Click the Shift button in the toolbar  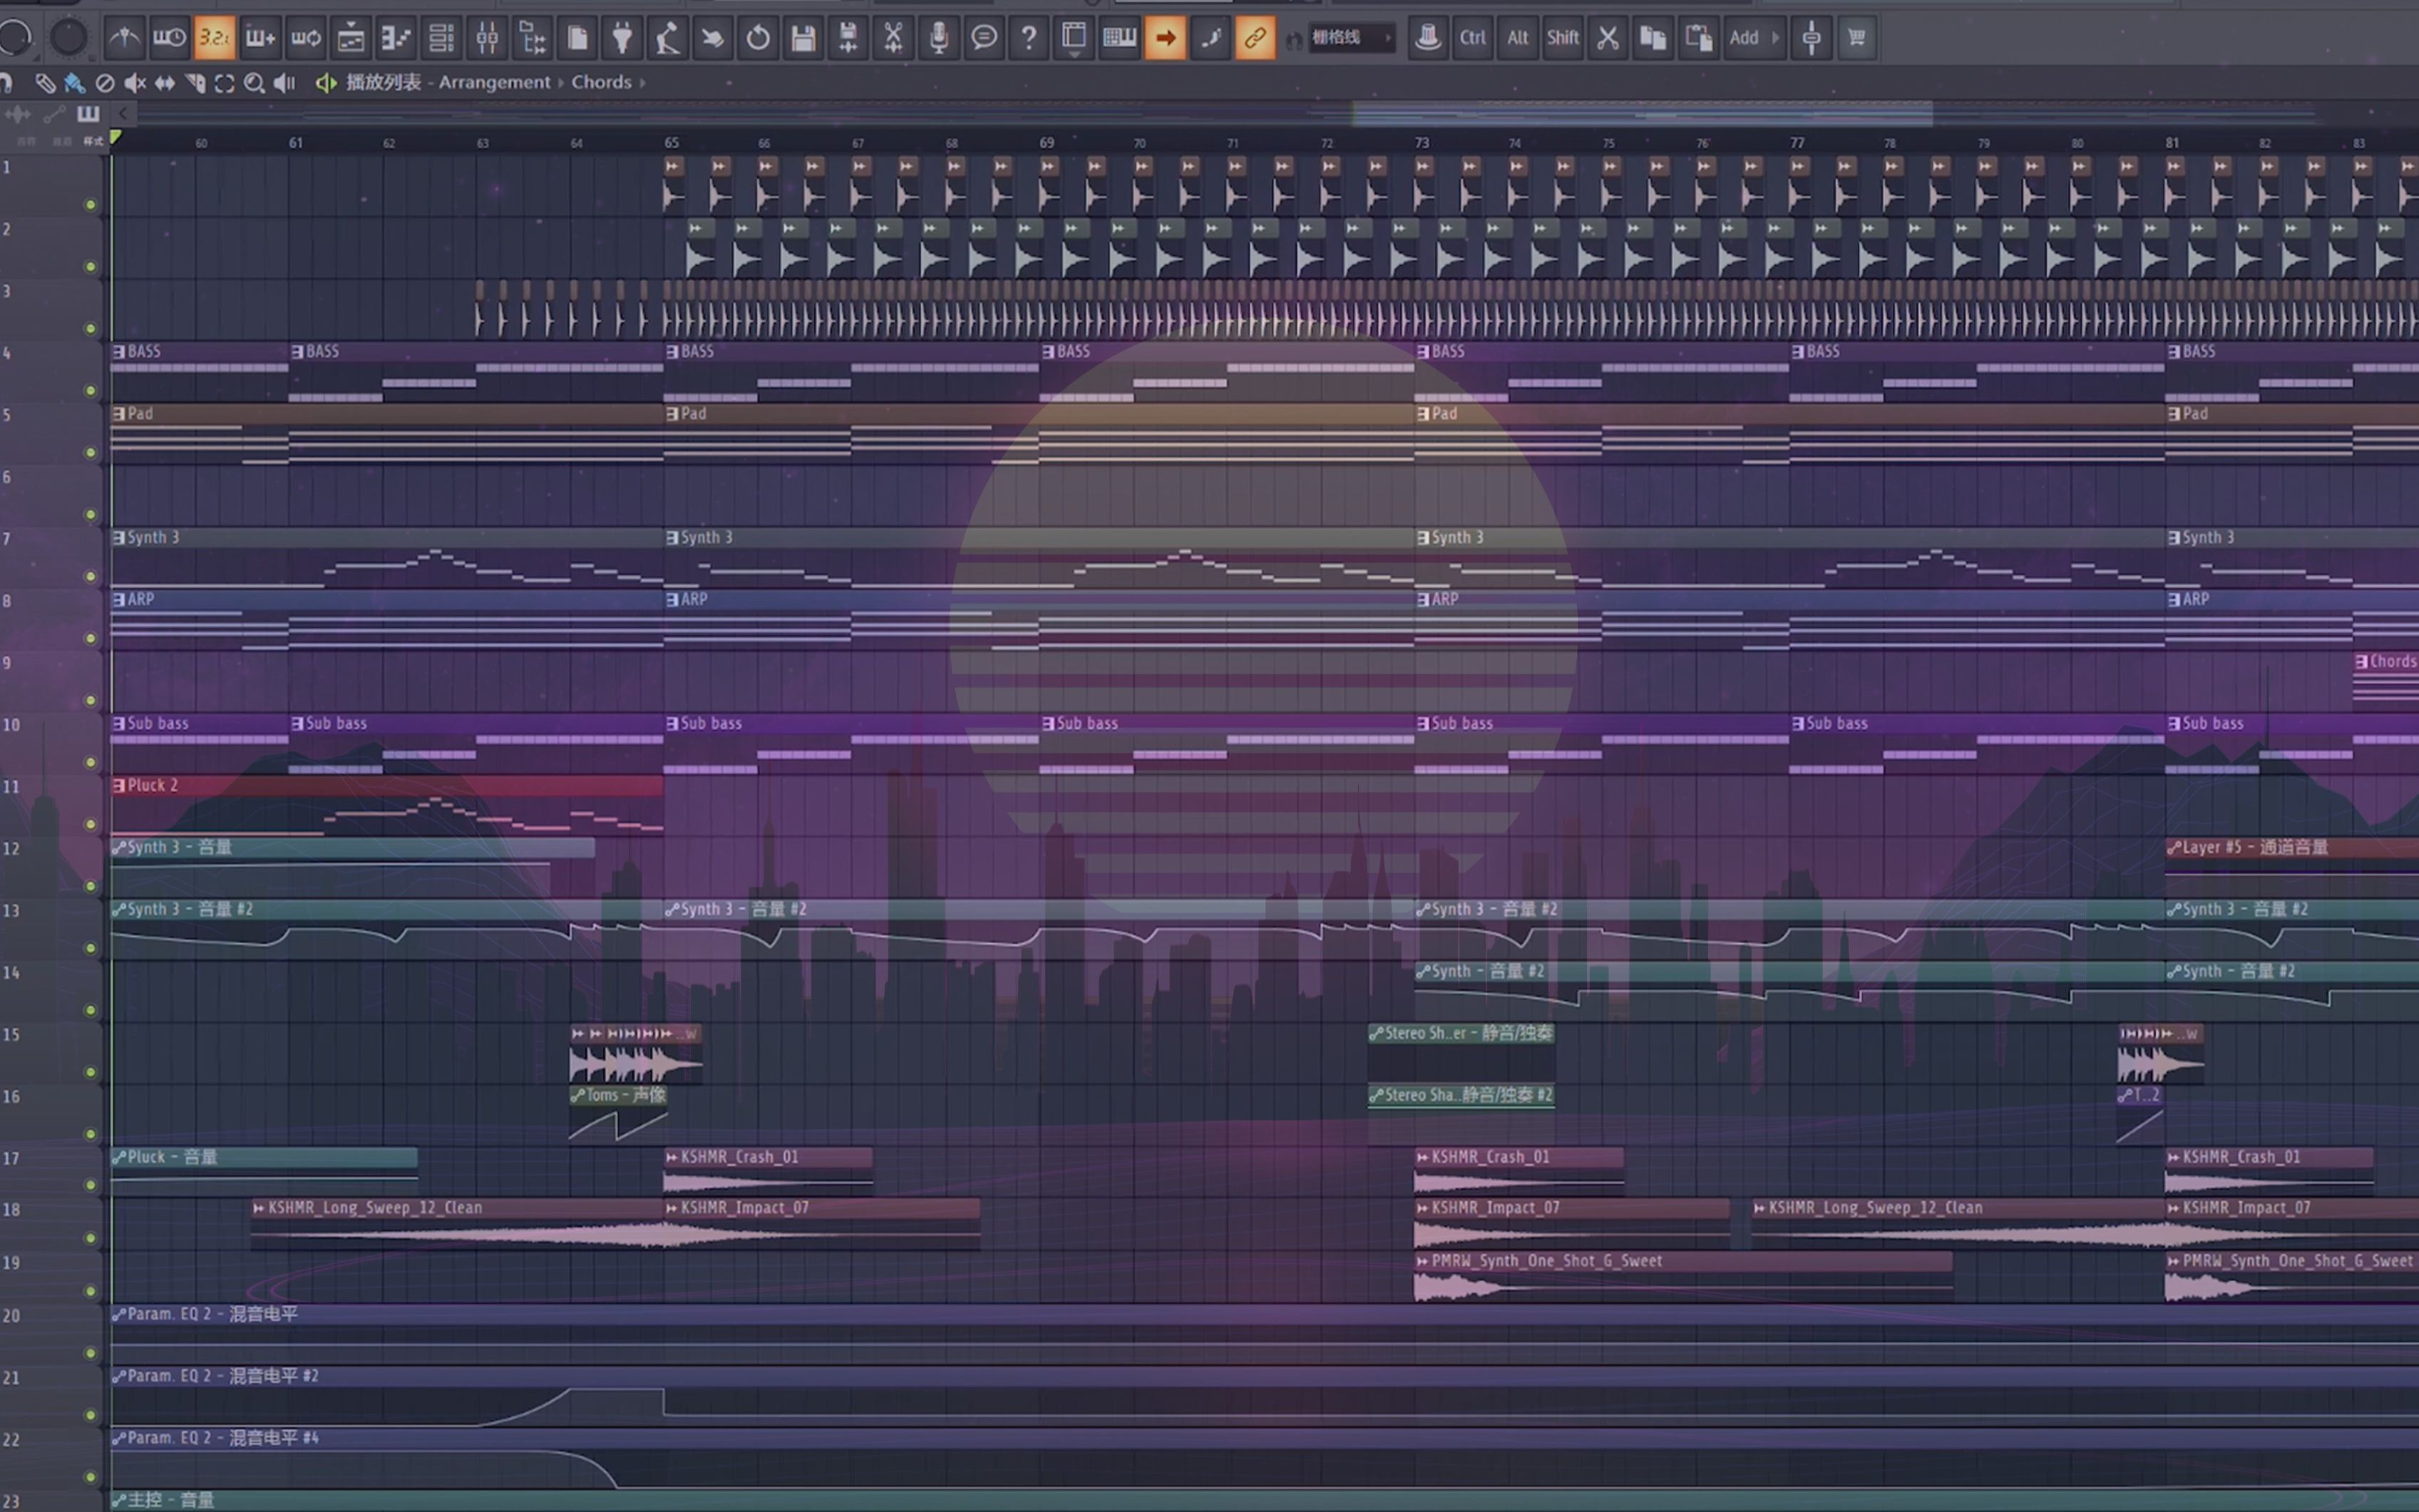(1562, 38)
